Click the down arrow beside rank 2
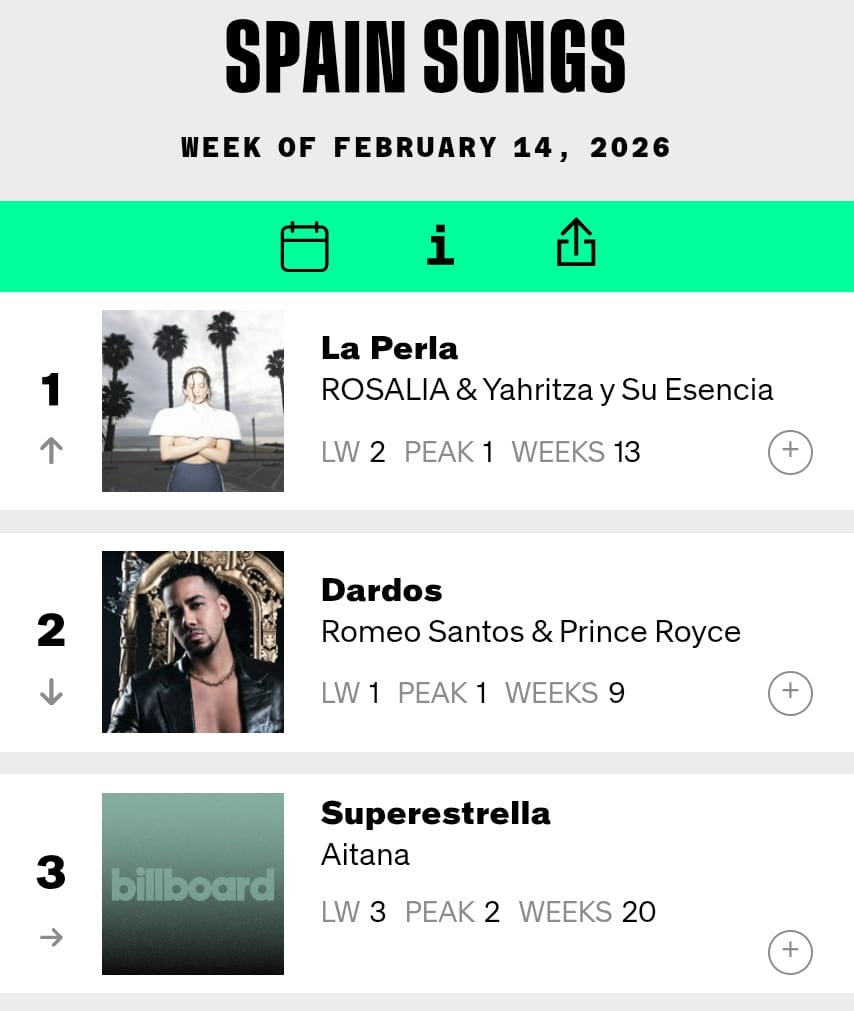 [51, 692]
